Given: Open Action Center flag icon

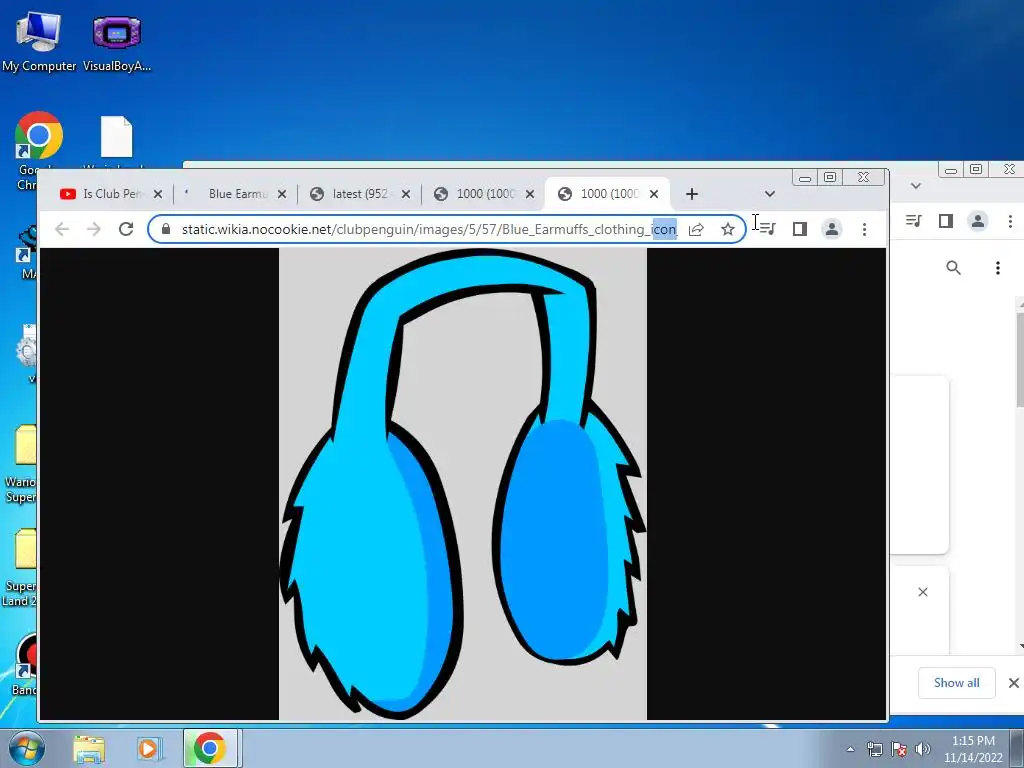Looking at the screenshot, I should point(899,749).
